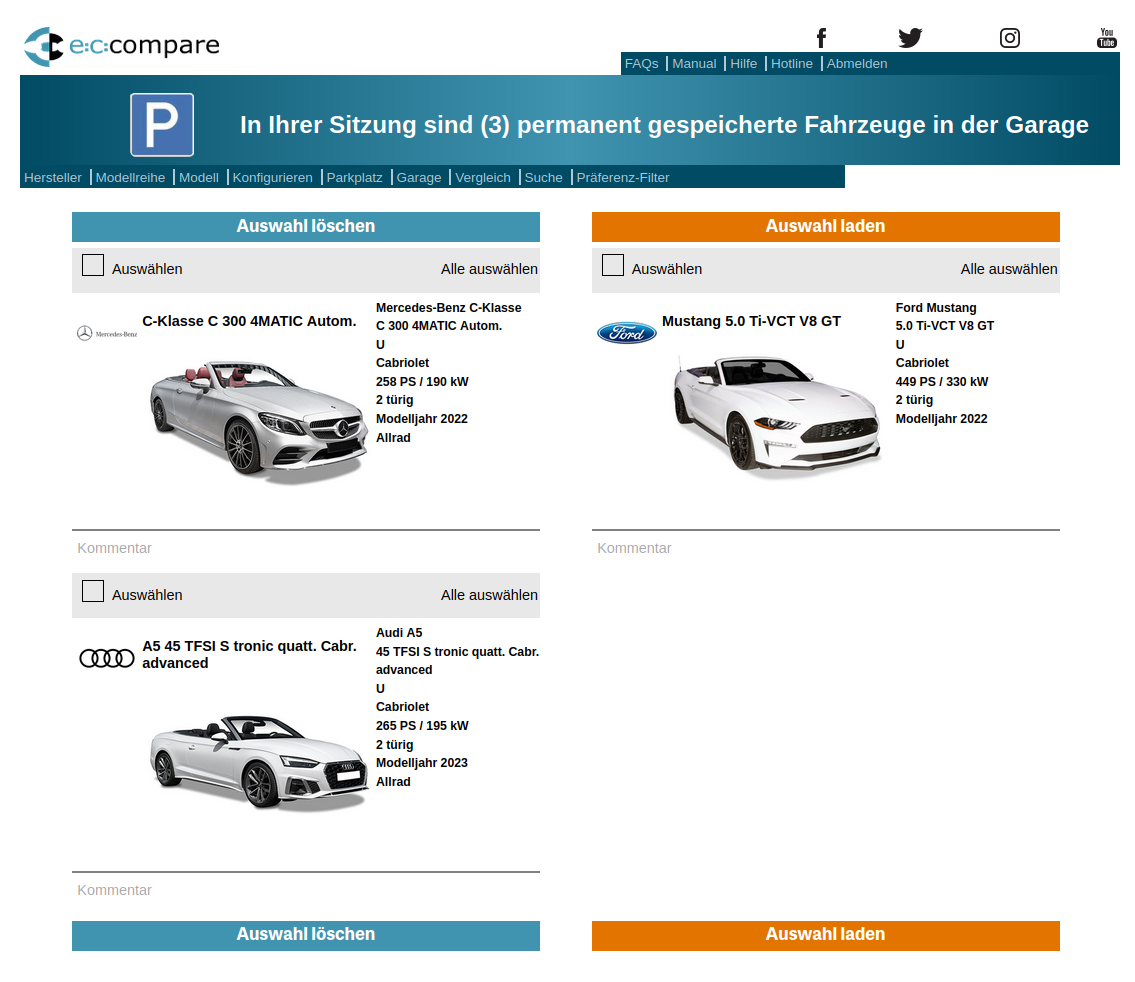Click the Ford brand logo
Viewport: 1135px width, 982px height.
pyautogui.click(x=627, y=333)
